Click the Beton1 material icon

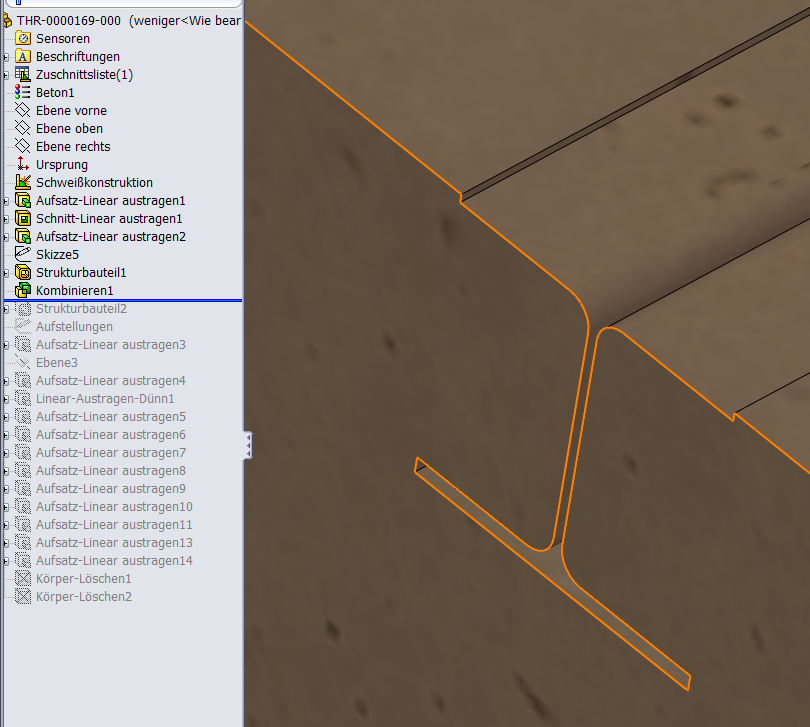point(23,92)
